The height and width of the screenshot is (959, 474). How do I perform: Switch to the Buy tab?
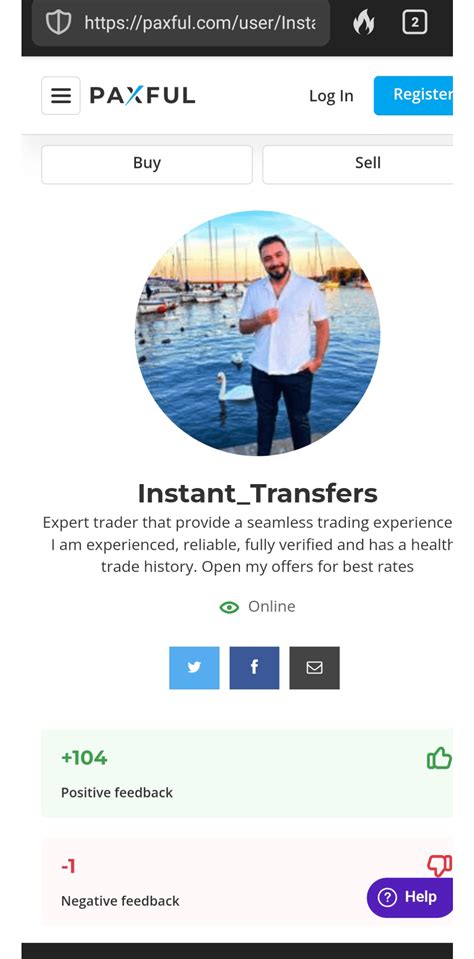[x=147, y=165]
